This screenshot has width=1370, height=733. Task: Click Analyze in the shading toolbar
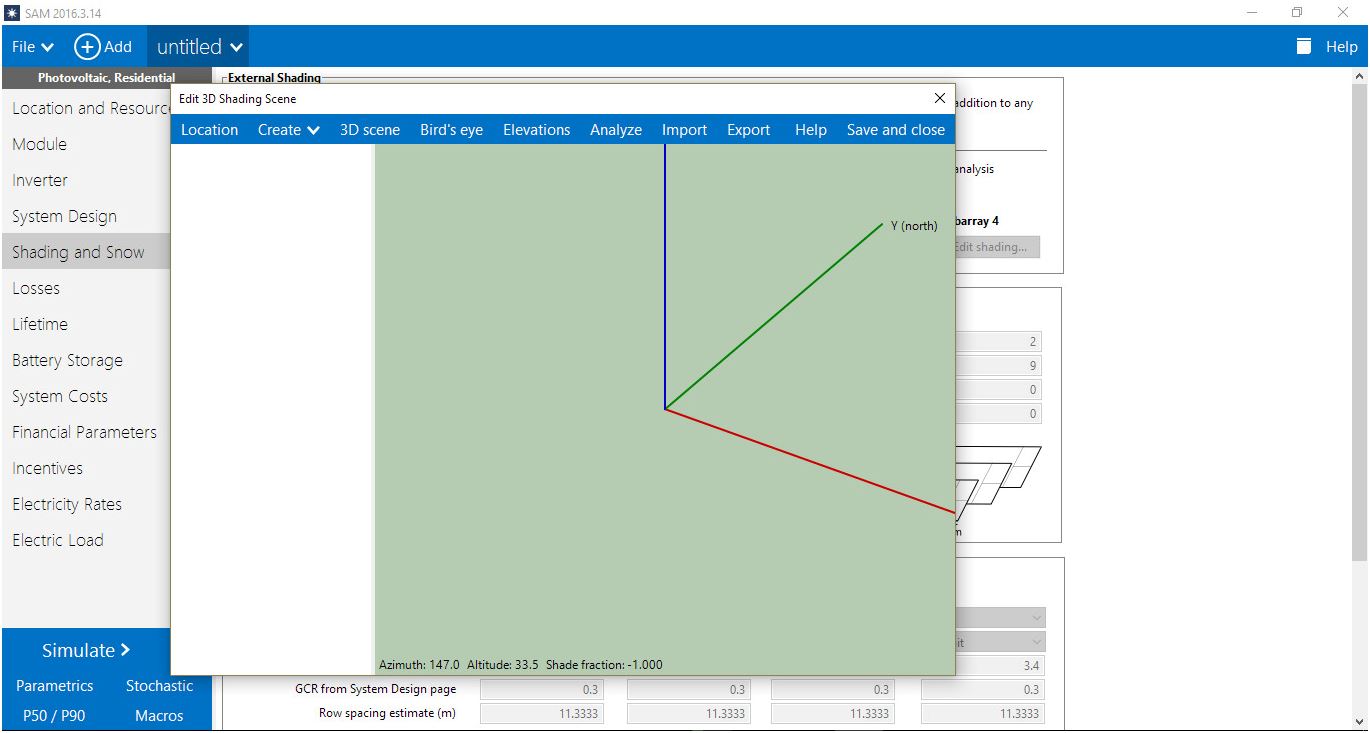tap(615, 130)
